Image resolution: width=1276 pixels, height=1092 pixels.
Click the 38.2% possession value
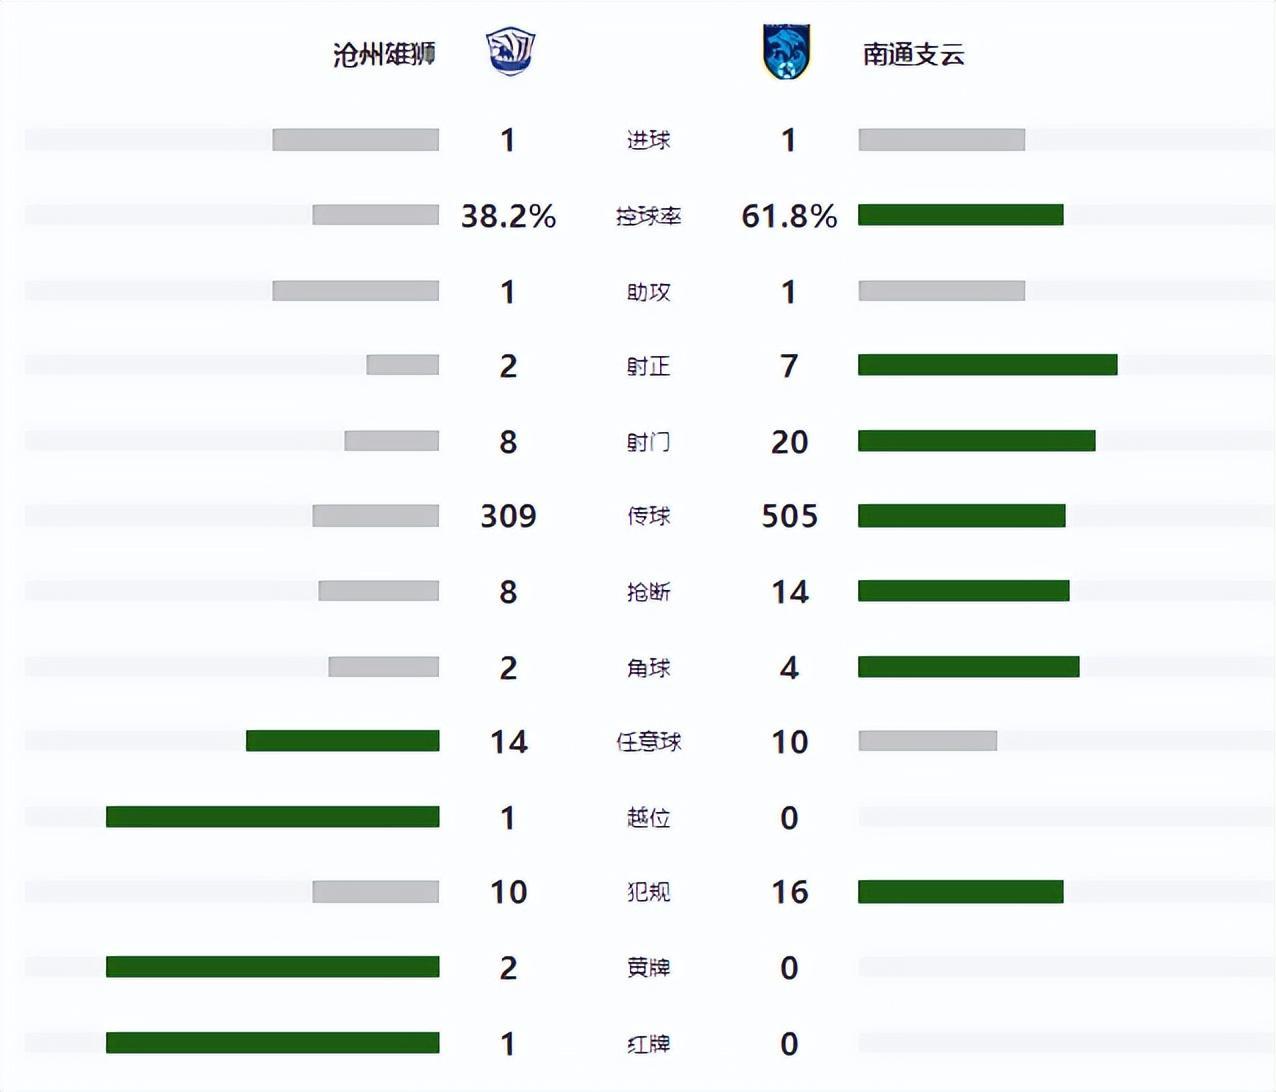(x=508, y=216)
